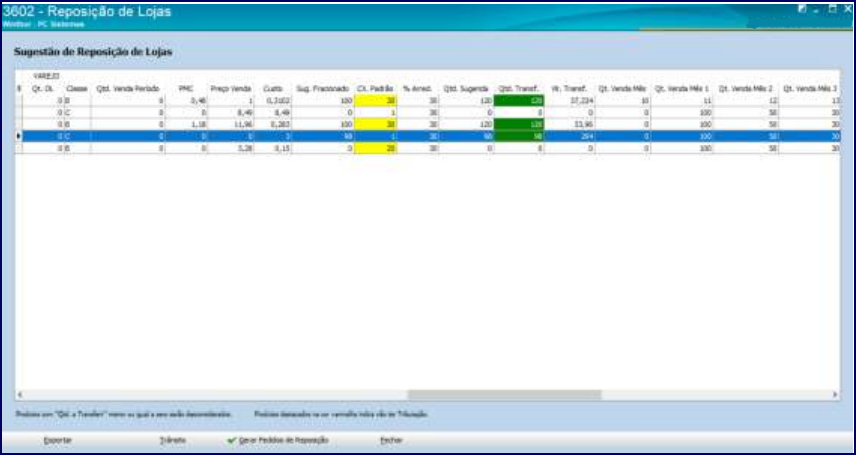The image size is (856, 455).
Task: Sort by Qtd. Venda Período column header
Action: click(128, 88)
